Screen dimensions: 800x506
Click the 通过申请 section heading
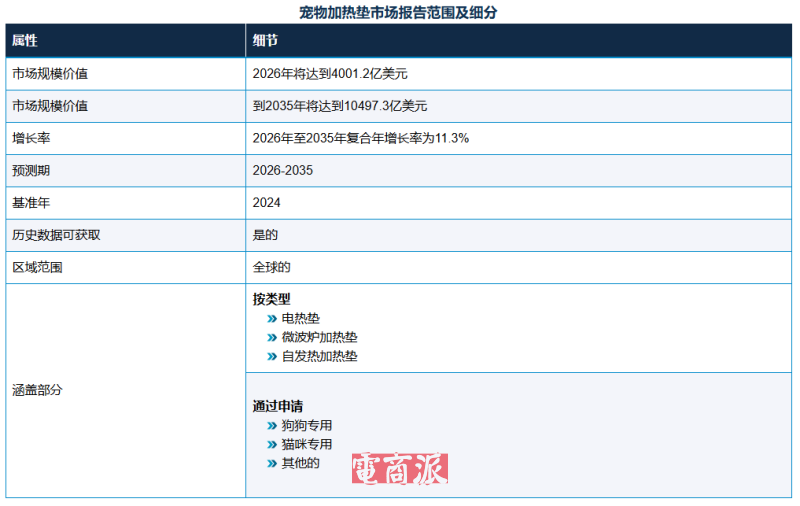tap(277, 406)
